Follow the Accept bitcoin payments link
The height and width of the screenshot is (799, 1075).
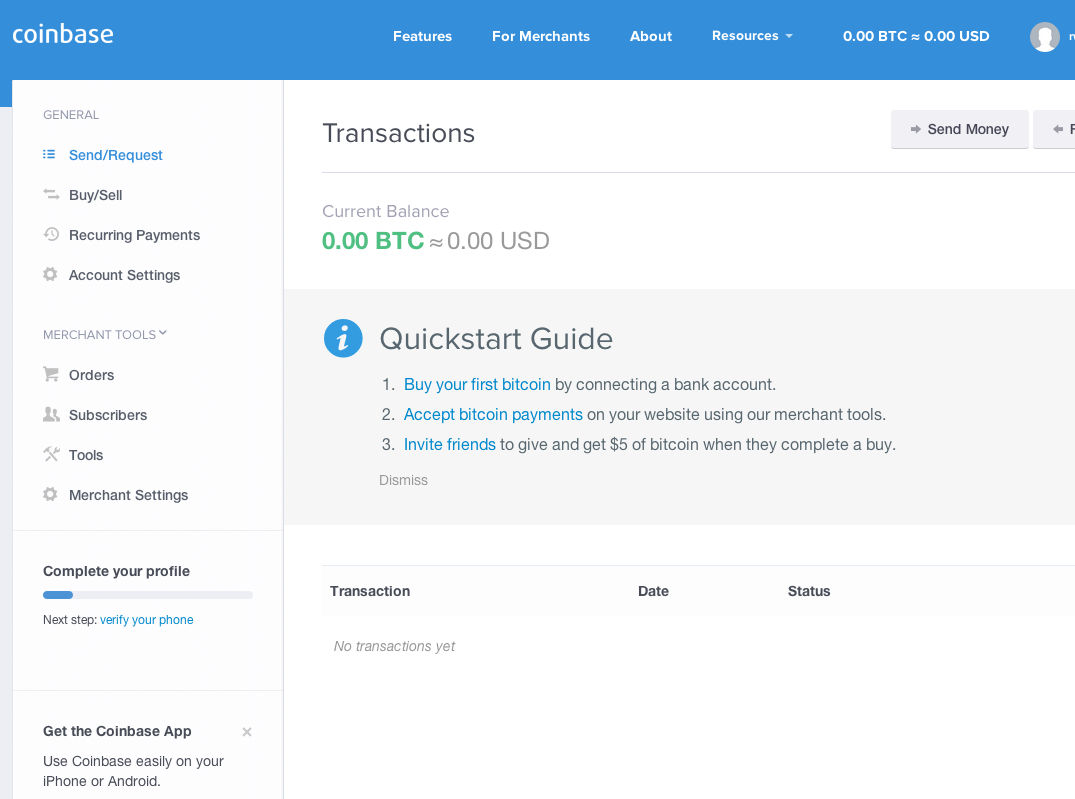(493, 414)
